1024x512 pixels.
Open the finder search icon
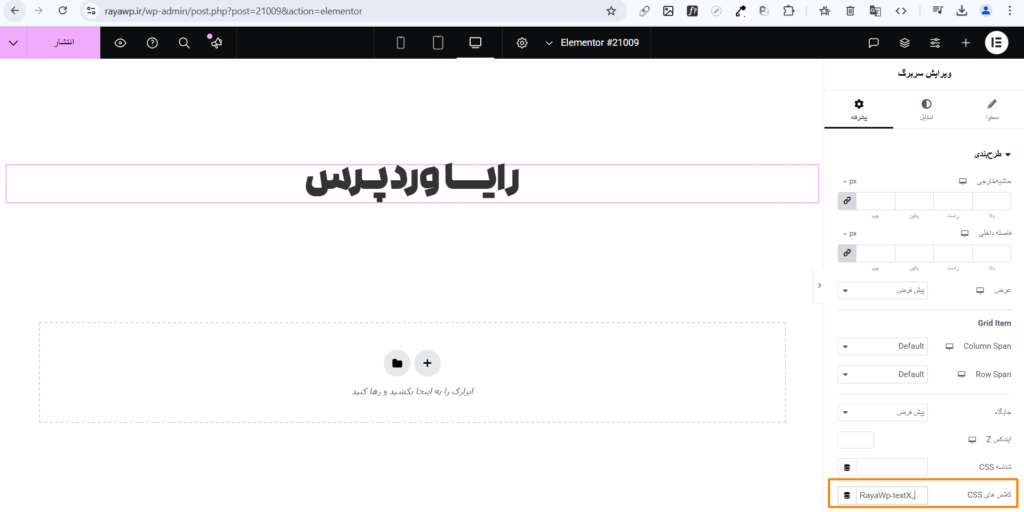coord(184,43)
